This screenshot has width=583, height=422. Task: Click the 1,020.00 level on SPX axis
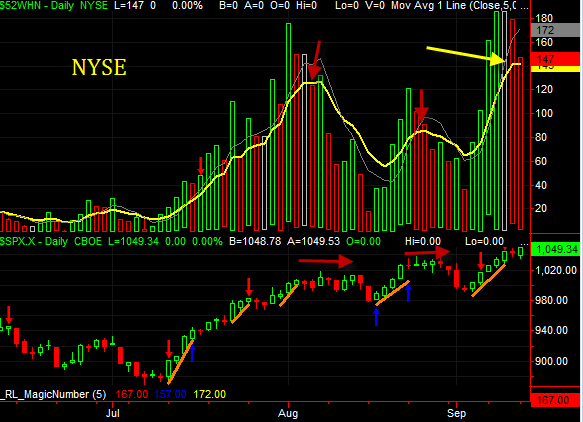[x=556, y=270]
